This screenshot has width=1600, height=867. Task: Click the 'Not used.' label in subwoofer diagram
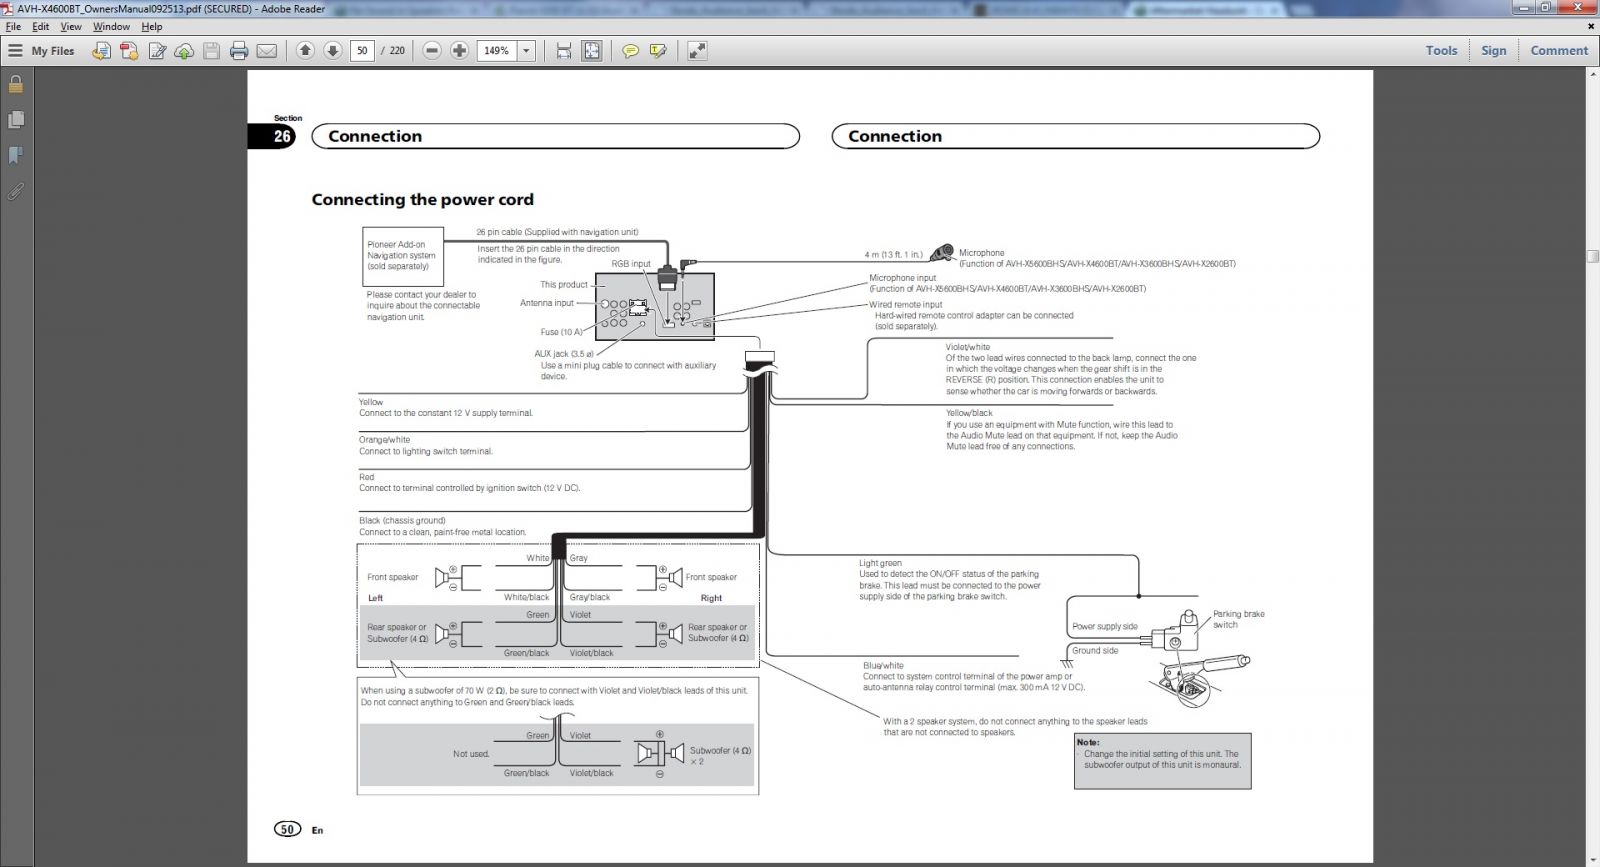tap(471, 754)
